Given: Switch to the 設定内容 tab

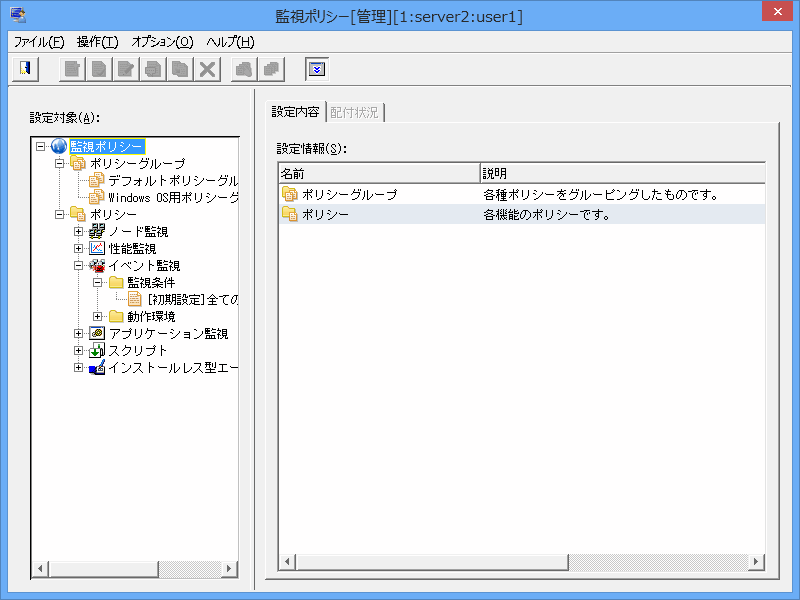Looking at the screenshot, I should 296,112.
